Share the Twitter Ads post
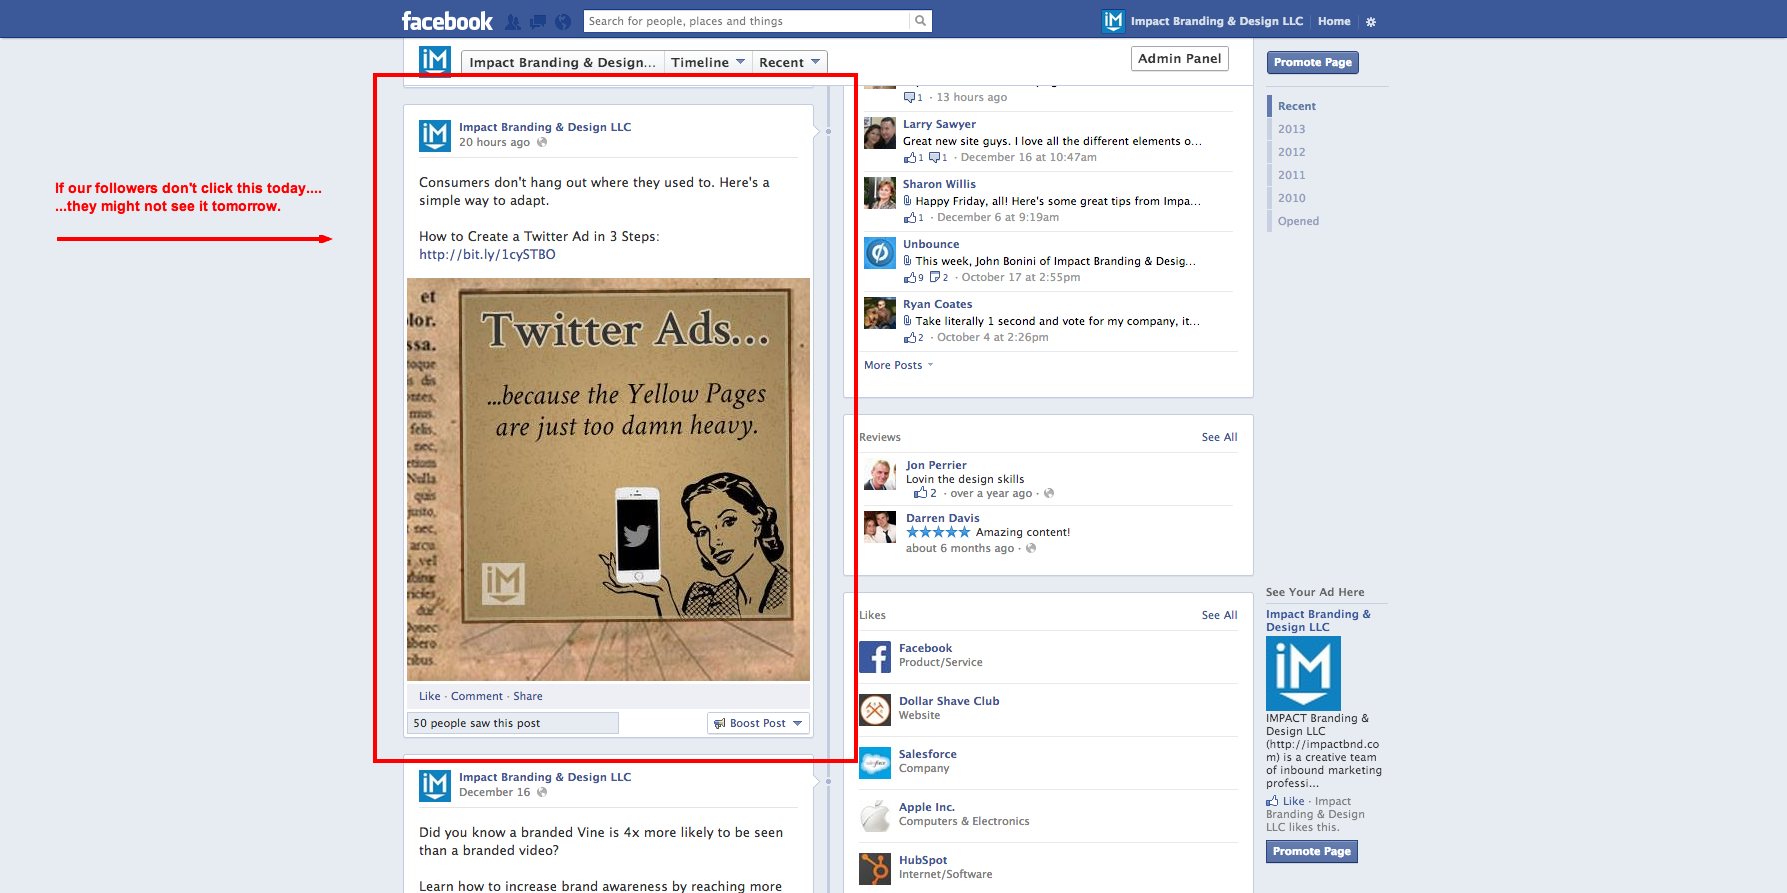Image resolution: width=1787 pixels, height=893 pixels. pyautogui.click(x=528, y=696)
